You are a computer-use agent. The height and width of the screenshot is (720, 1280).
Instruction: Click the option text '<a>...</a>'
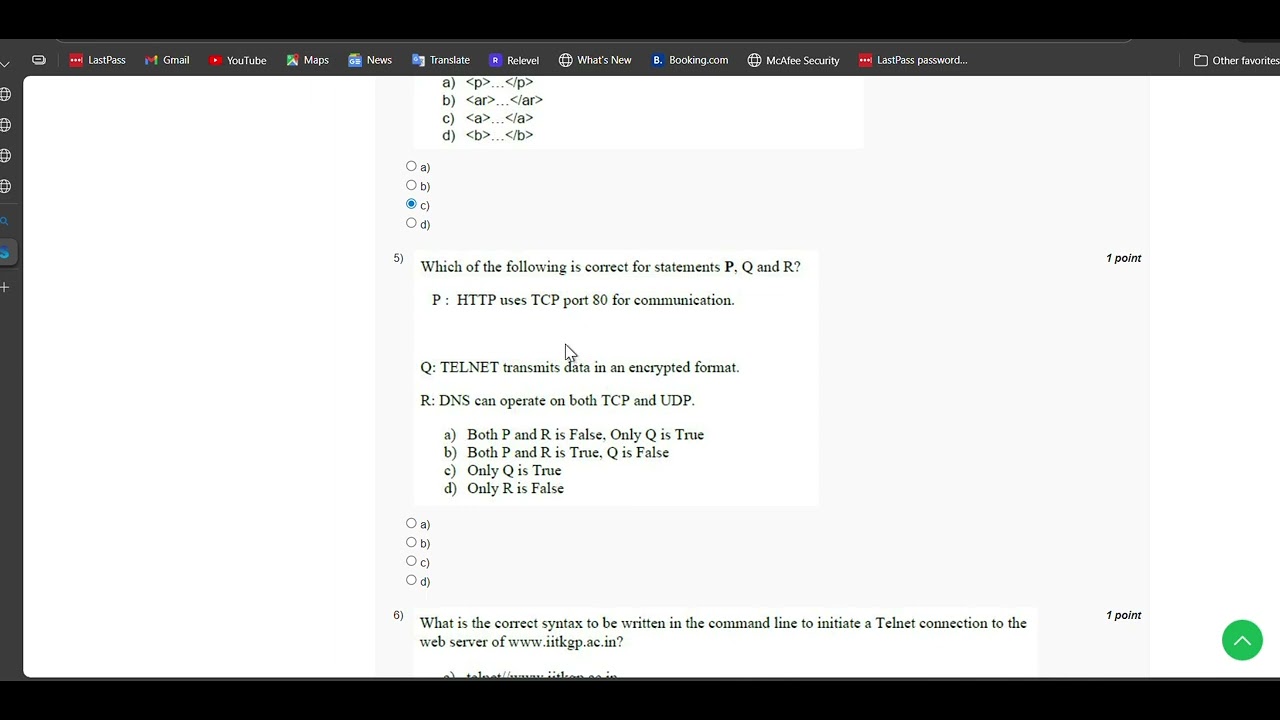[499, 118]
